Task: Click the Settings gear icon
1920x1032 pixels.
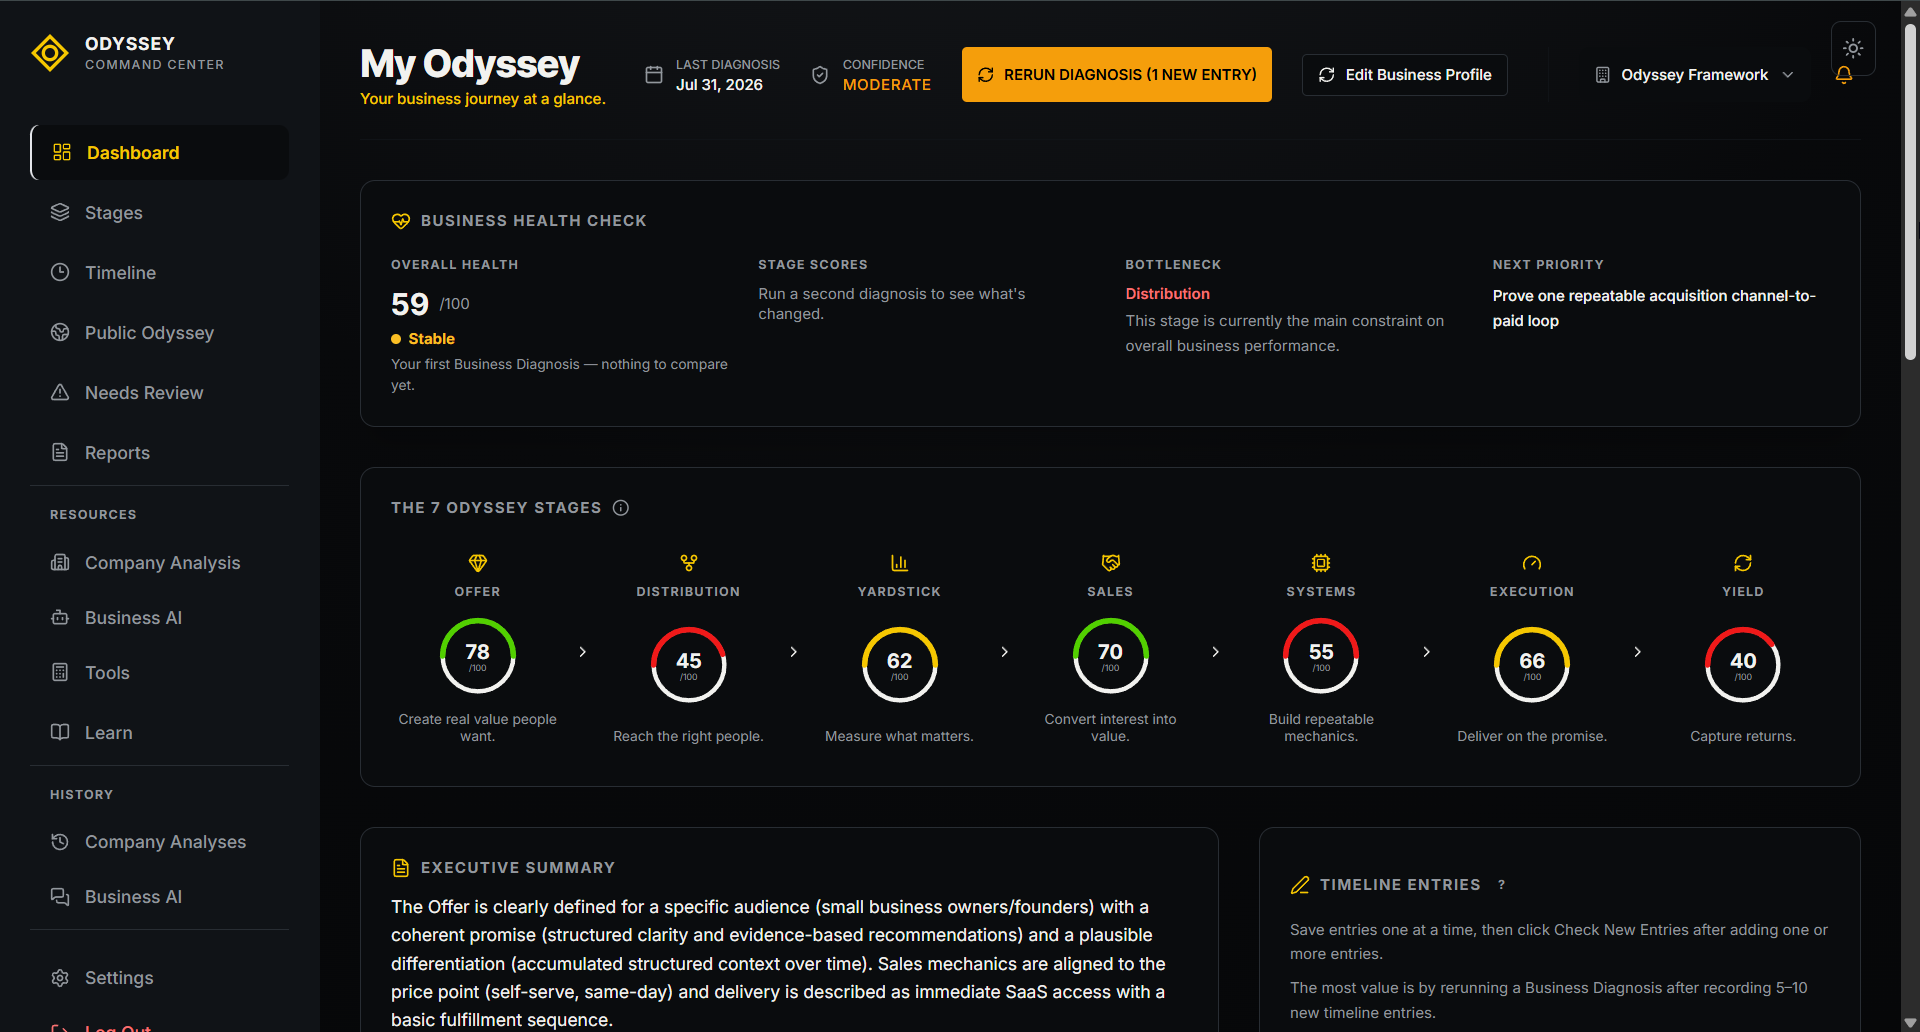Action: point(60,977)
